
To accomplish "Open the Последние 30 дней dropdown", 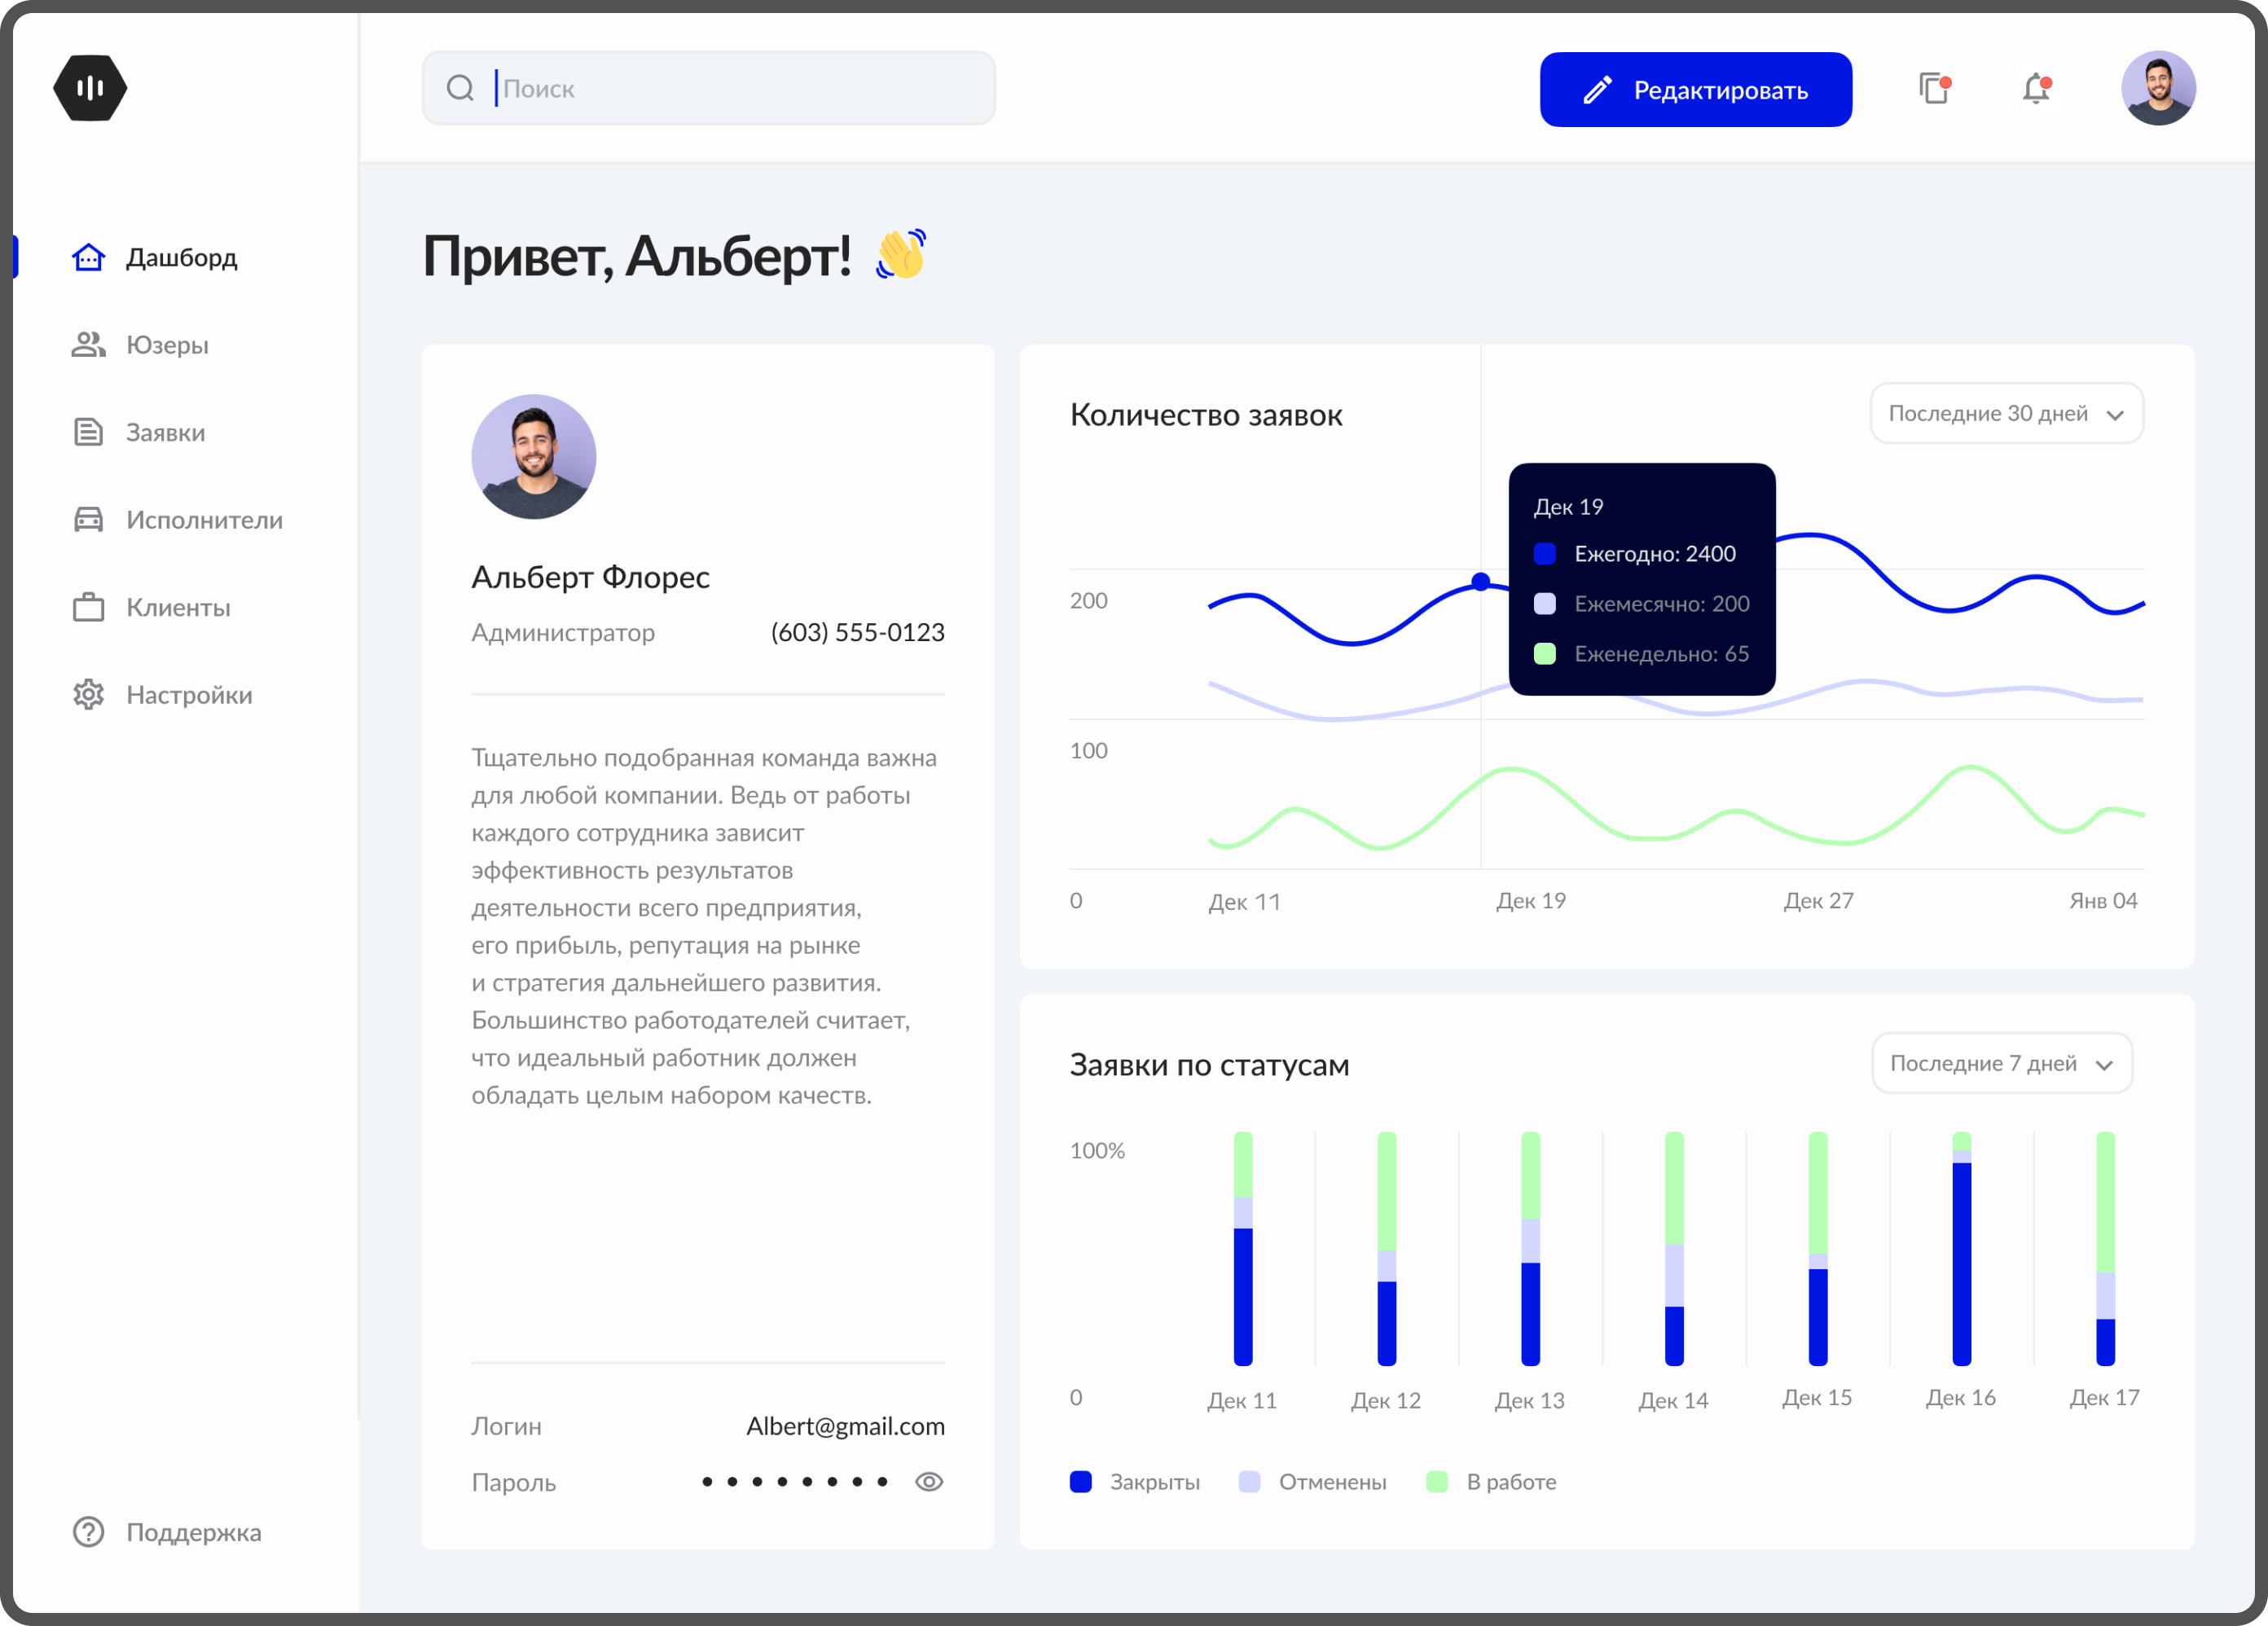I will click(x=2006, y=414).
